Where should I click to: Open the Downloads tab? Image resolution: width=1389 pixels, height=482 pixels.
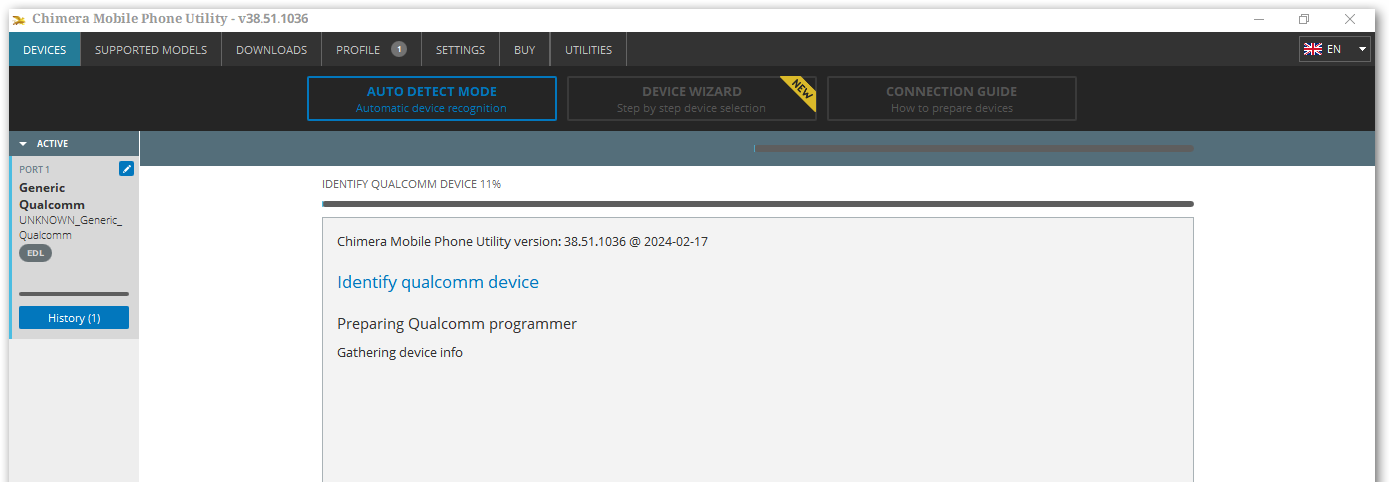click(x=271, y=50)
